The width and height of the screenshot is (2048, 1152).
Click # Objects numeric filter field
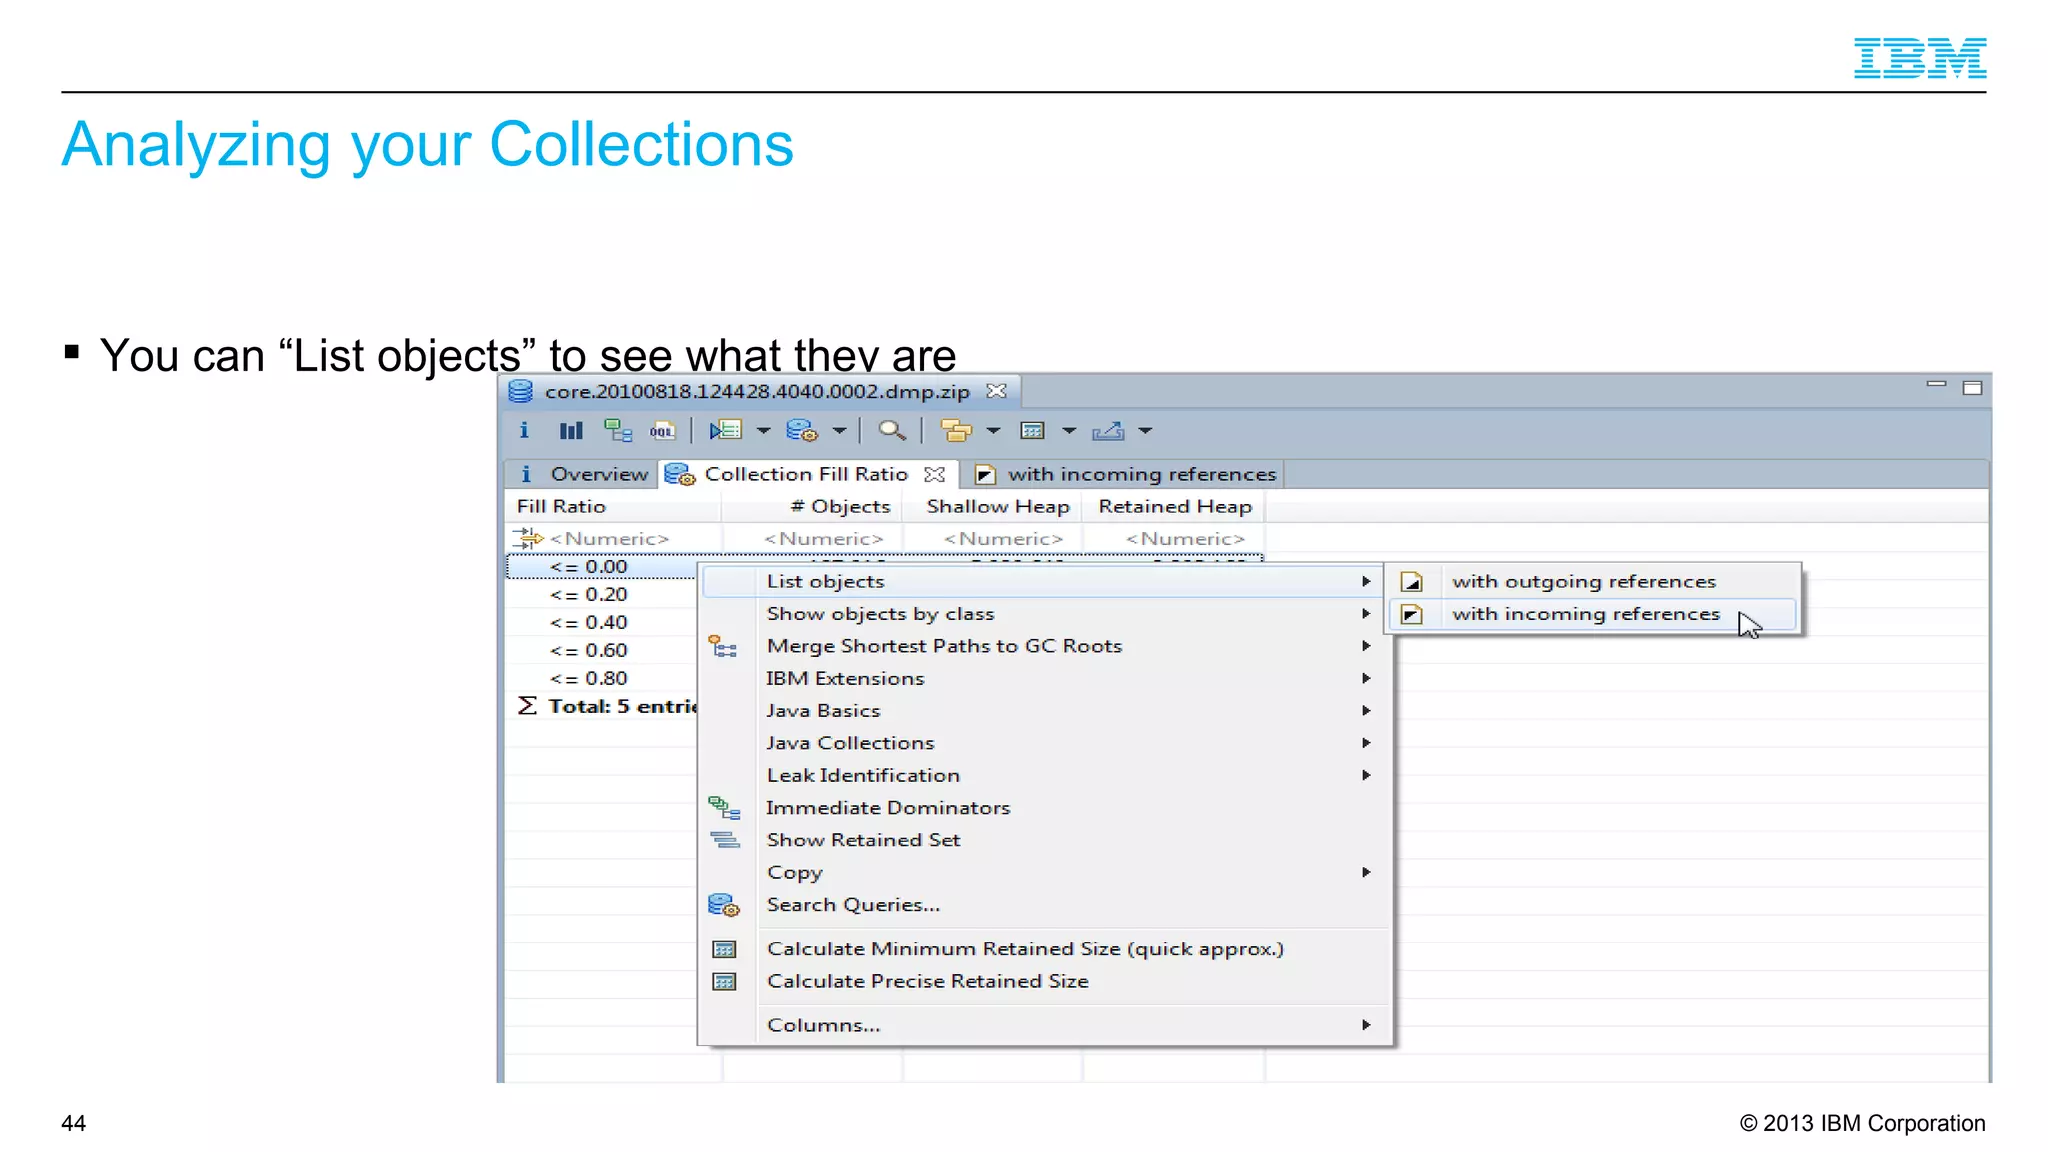tap(812, 538)
